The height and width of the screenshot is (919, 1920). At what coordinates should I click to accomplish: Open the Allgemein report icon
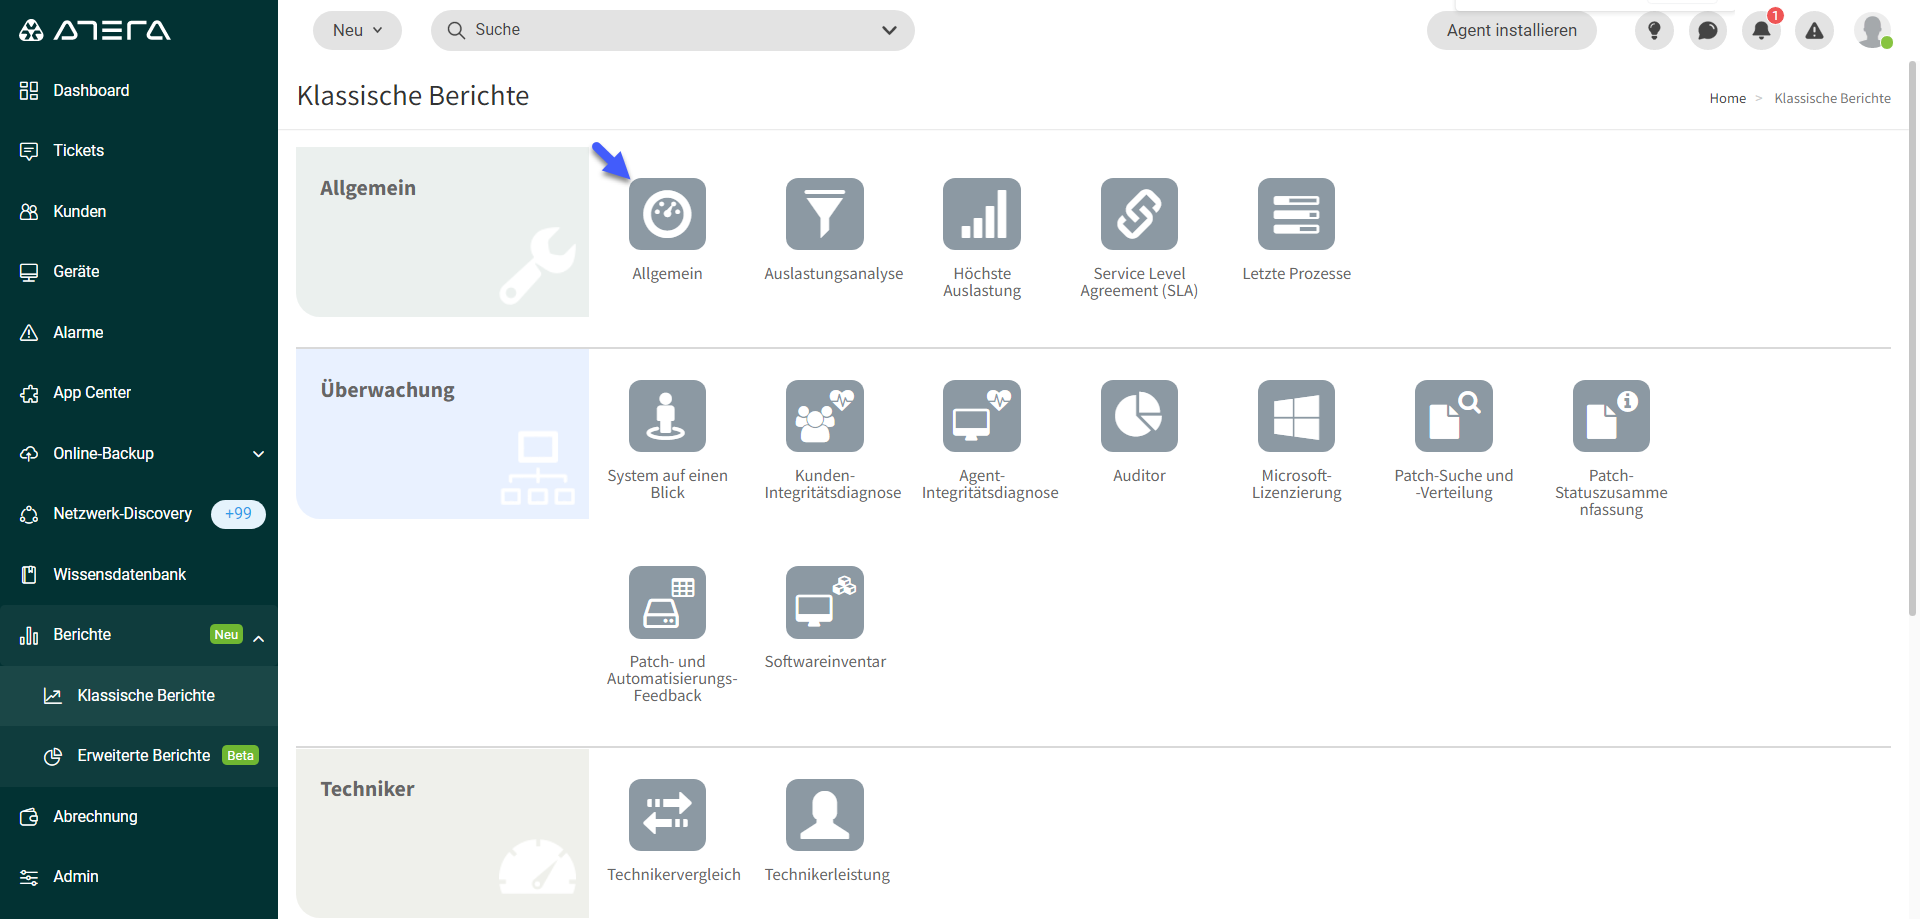[667, 214]
